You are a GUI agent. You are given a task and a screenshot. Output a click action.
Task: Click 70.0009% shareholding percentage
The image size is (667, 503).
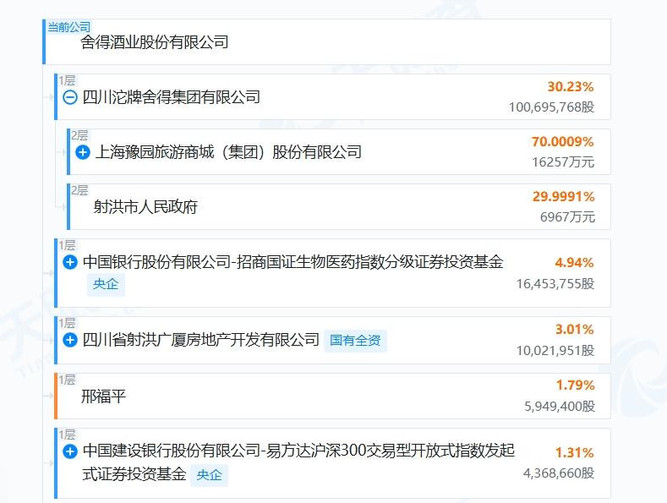[562, 141]
